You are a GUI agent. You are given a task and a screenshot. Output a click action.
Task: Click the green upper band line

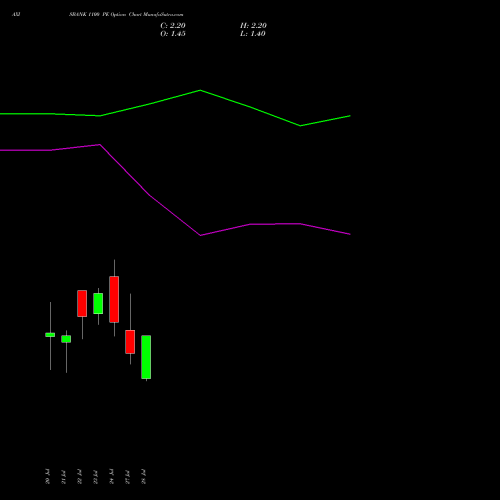coord(200,91)
